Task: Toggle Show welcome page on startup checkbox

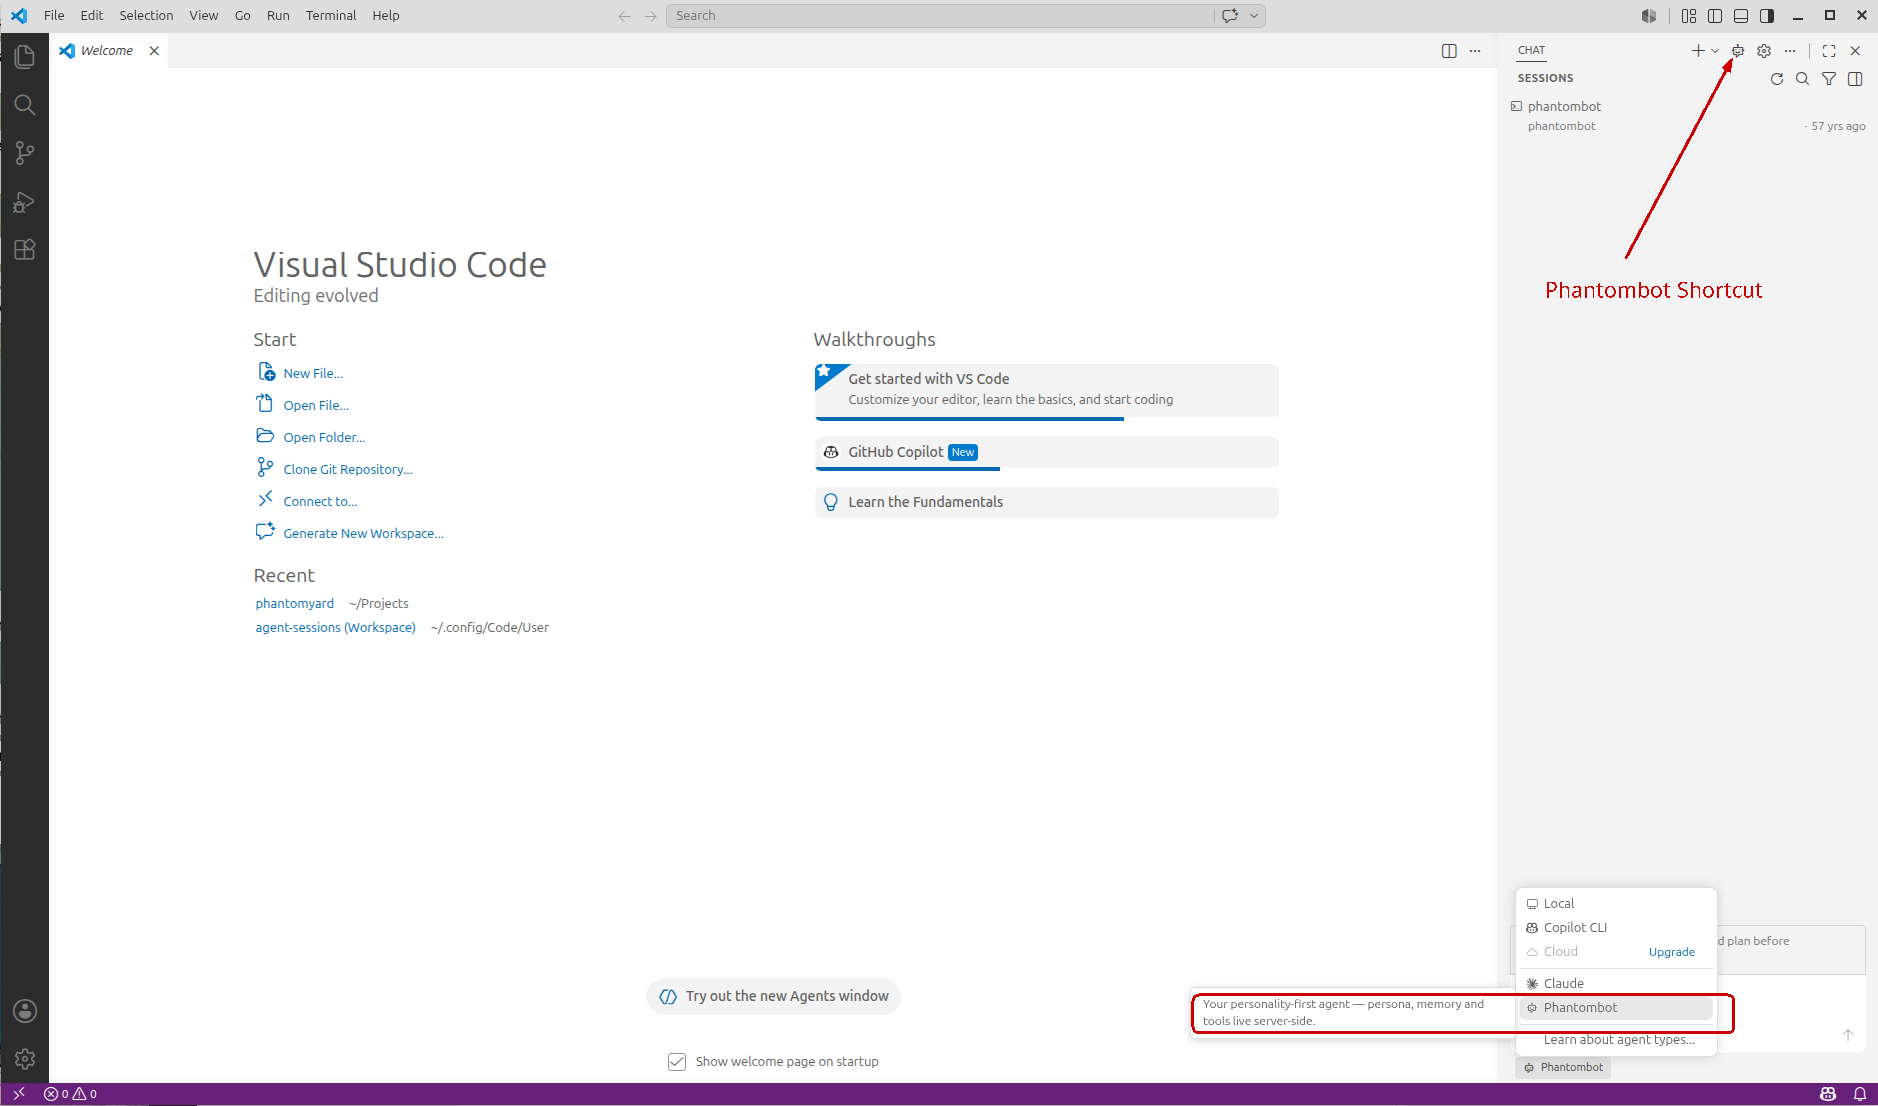Action: [677, 1062]
